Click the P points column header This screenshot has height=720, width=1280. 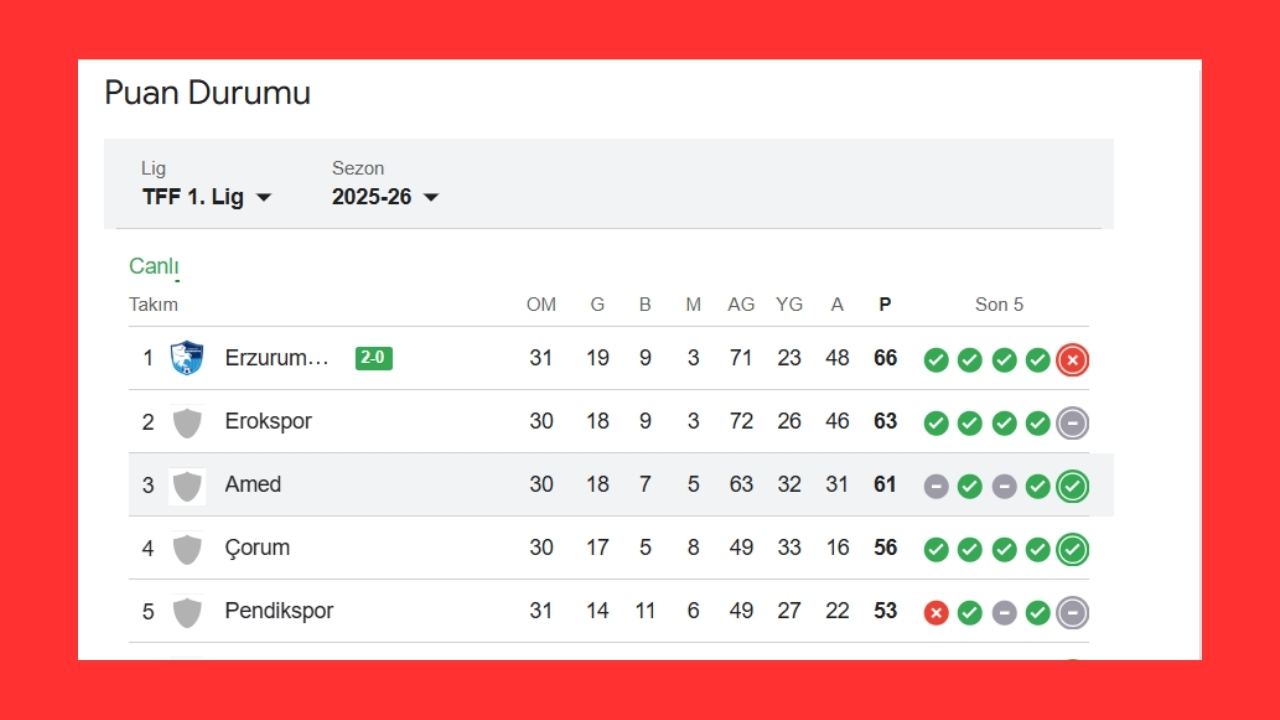(885, 305)
